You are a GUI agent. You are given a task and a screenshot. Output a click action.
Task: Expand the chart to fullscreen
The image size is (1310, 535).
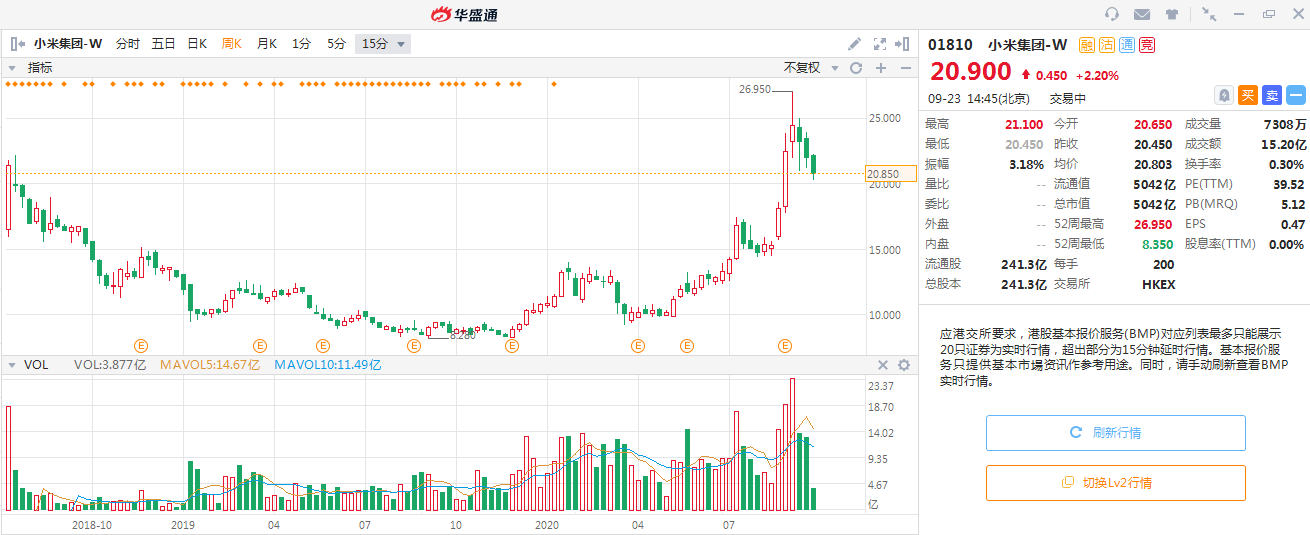880,44
